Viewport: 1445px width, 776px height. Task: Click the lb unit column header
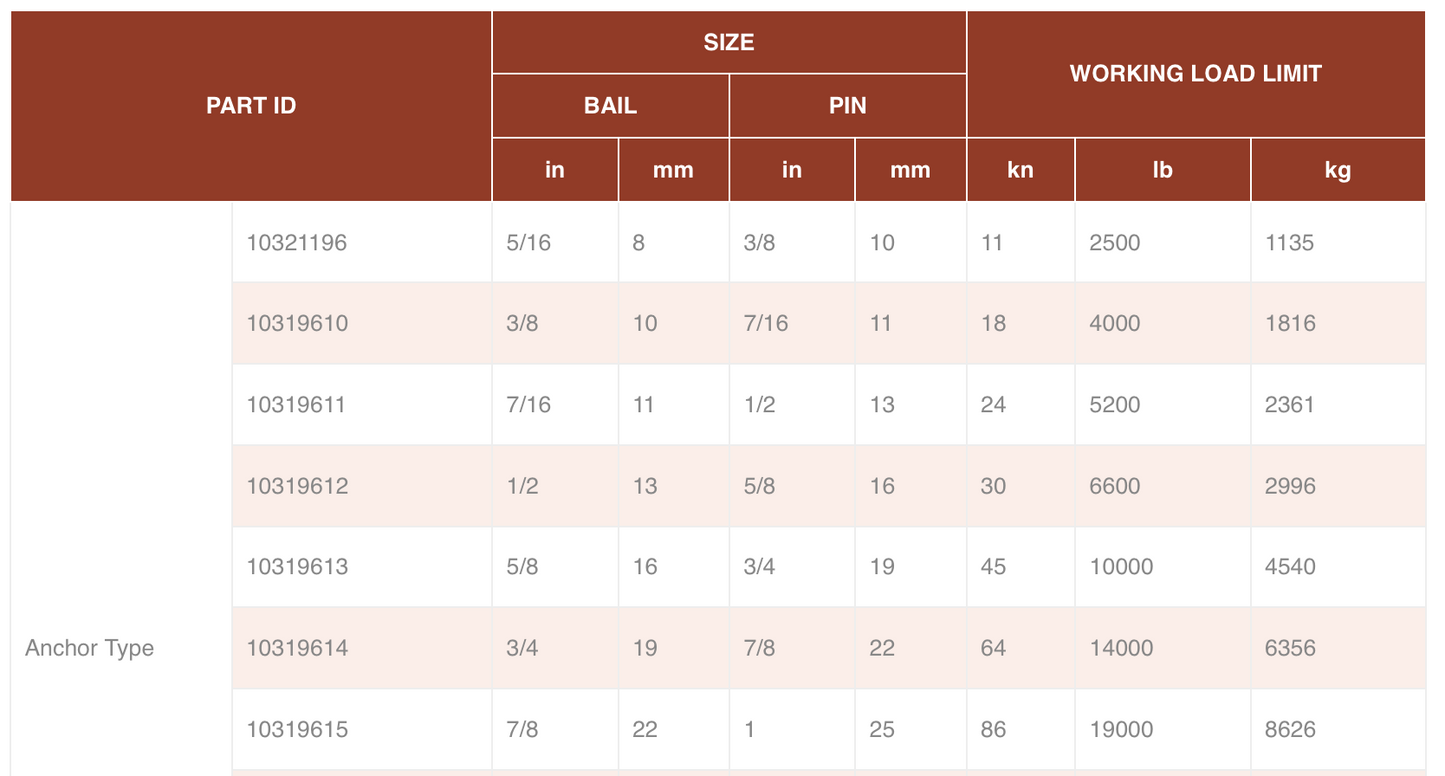pyautogui.click(x=1162, y=170)
